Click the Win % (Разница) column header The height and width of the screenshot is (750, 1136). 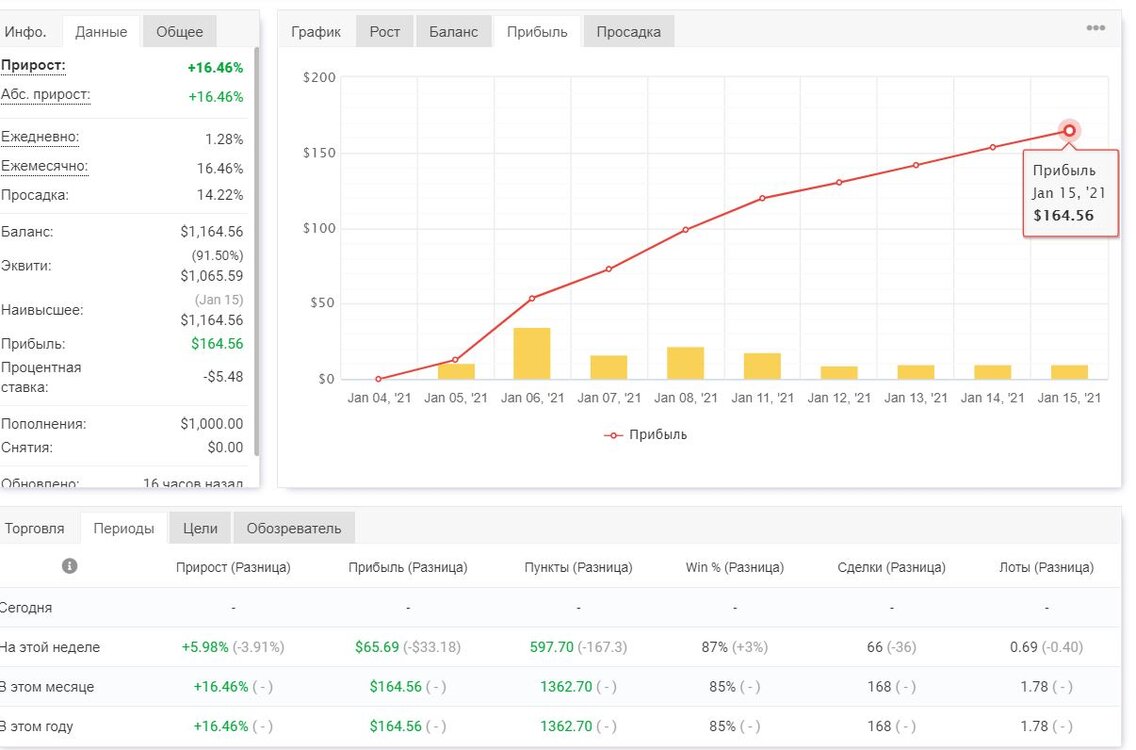(735, 567)
